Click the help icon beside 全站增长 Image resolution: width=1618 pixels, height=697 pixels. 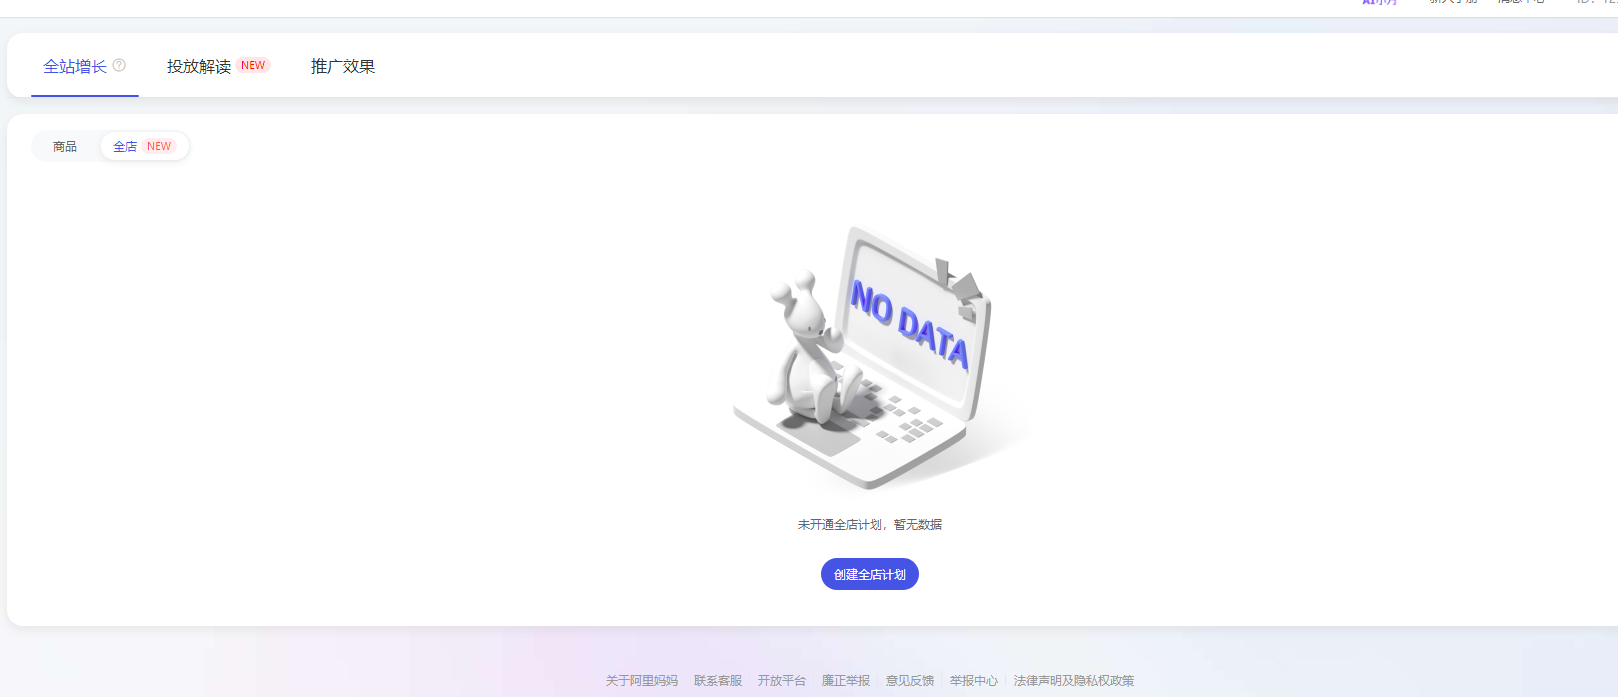119,65
